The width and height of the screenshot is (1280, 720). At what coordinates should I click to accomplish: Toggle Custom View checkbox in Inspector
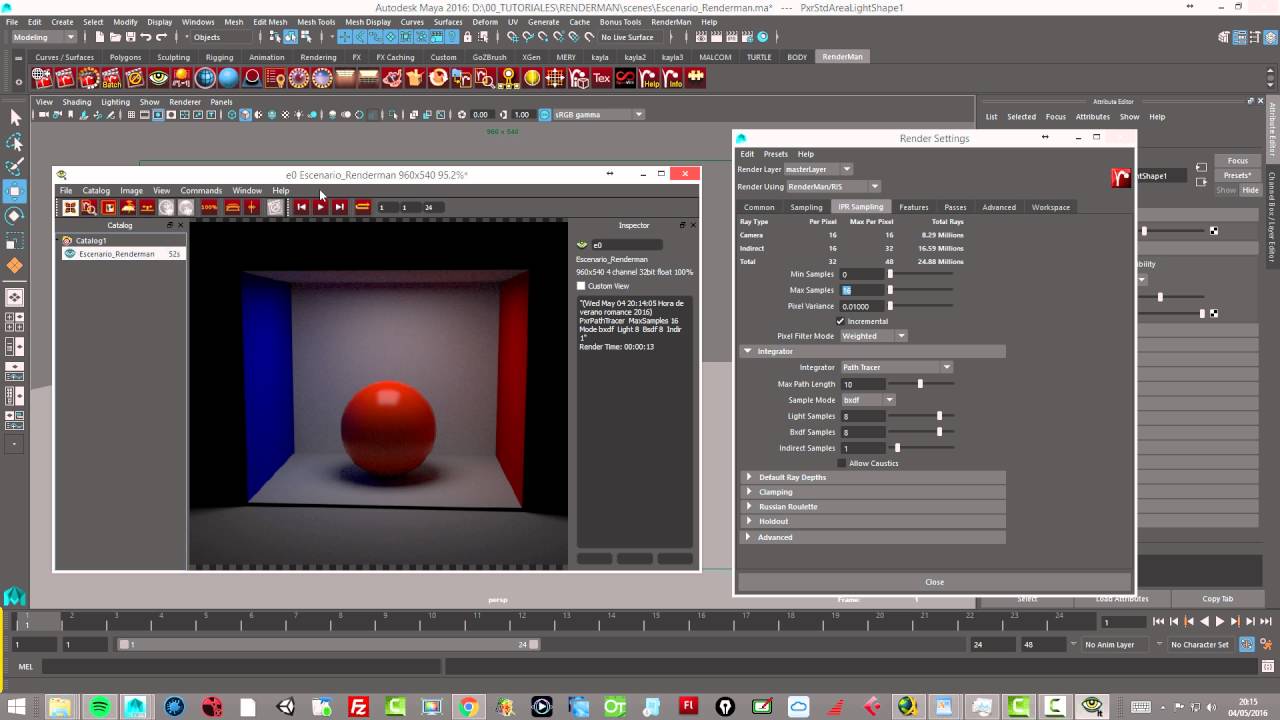pyautogui.click(x=581, y=286)
